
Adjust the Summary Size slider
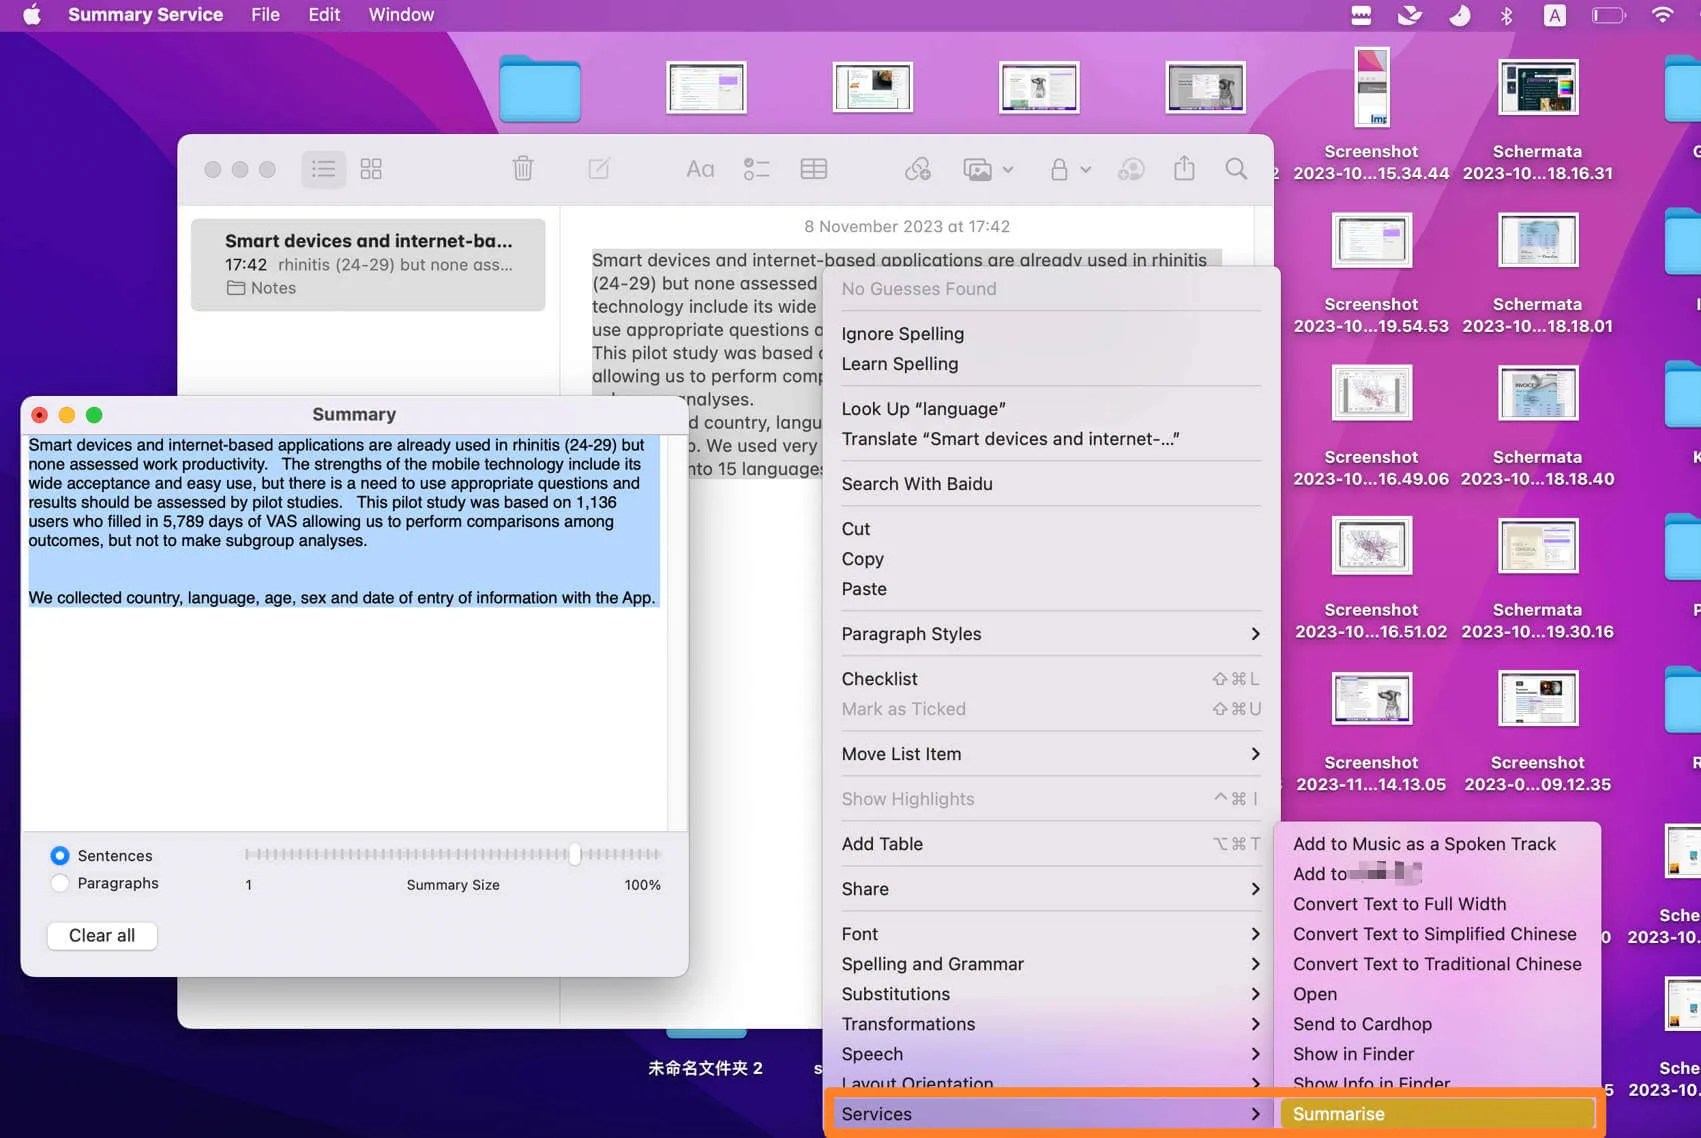pyautogui.click(x=575, y=855)
